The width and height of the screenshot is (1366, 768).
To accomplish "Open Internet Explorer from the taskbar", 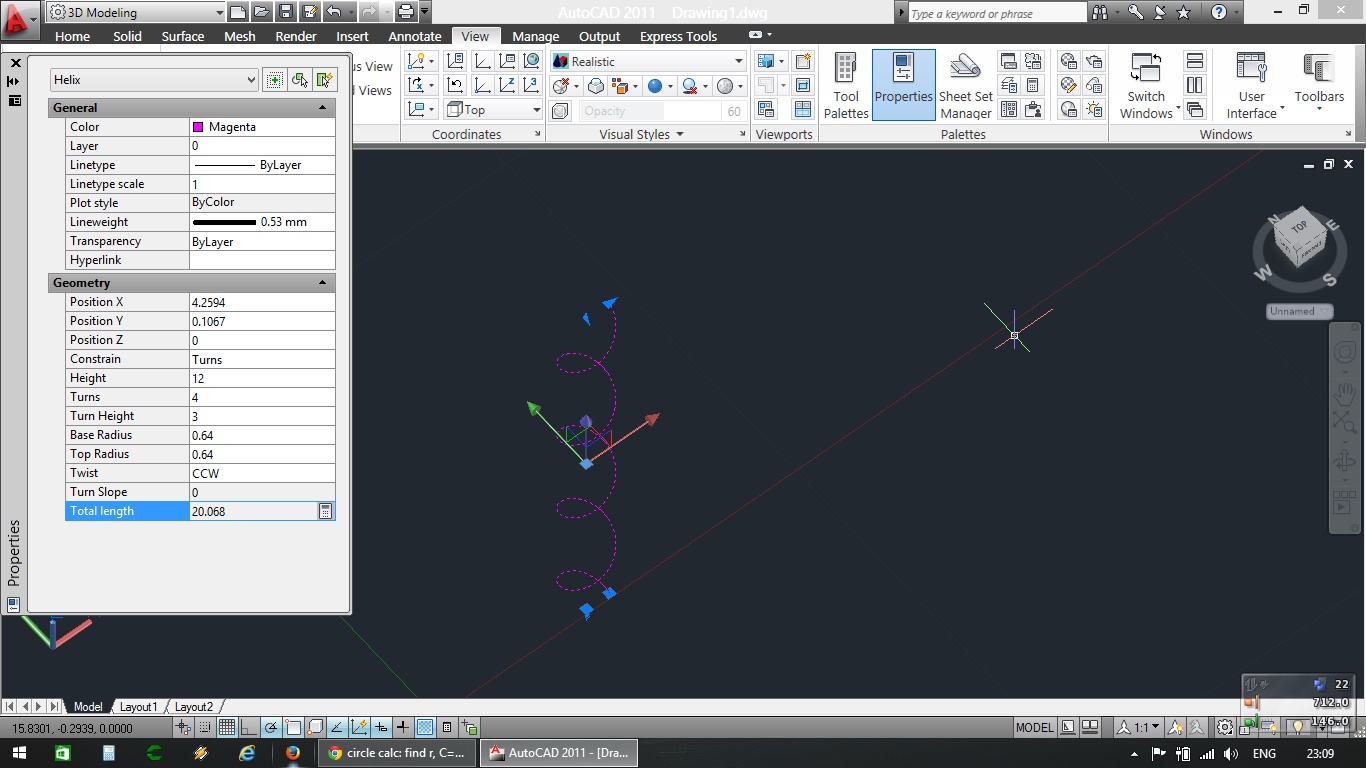I will tap(247, 753).
